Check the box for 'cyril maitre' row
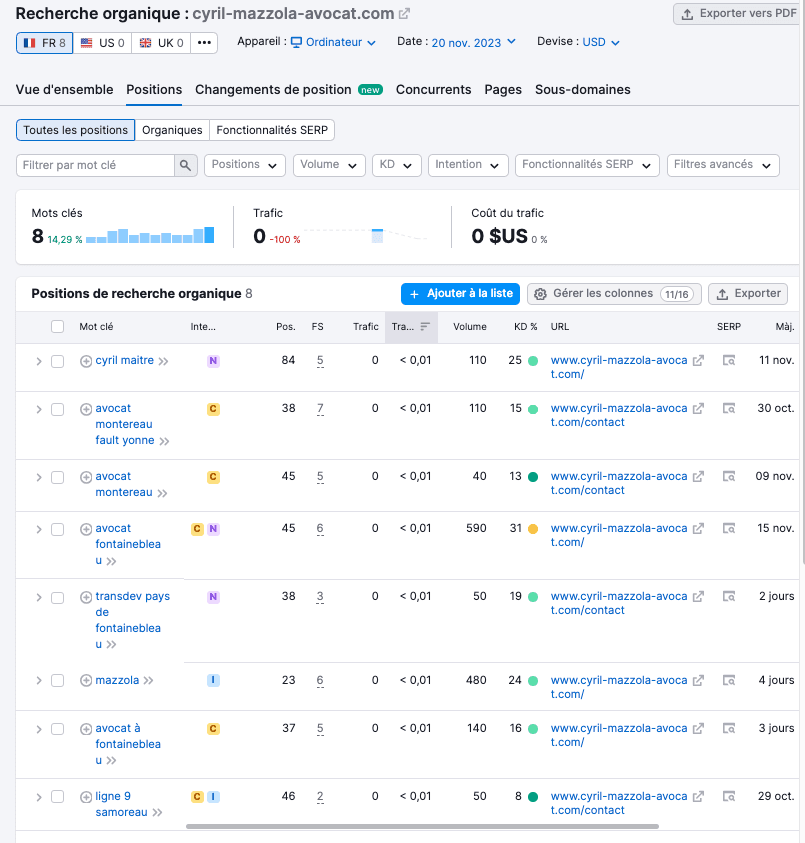This screenshot has width=805, height=843. coord(57,361)
